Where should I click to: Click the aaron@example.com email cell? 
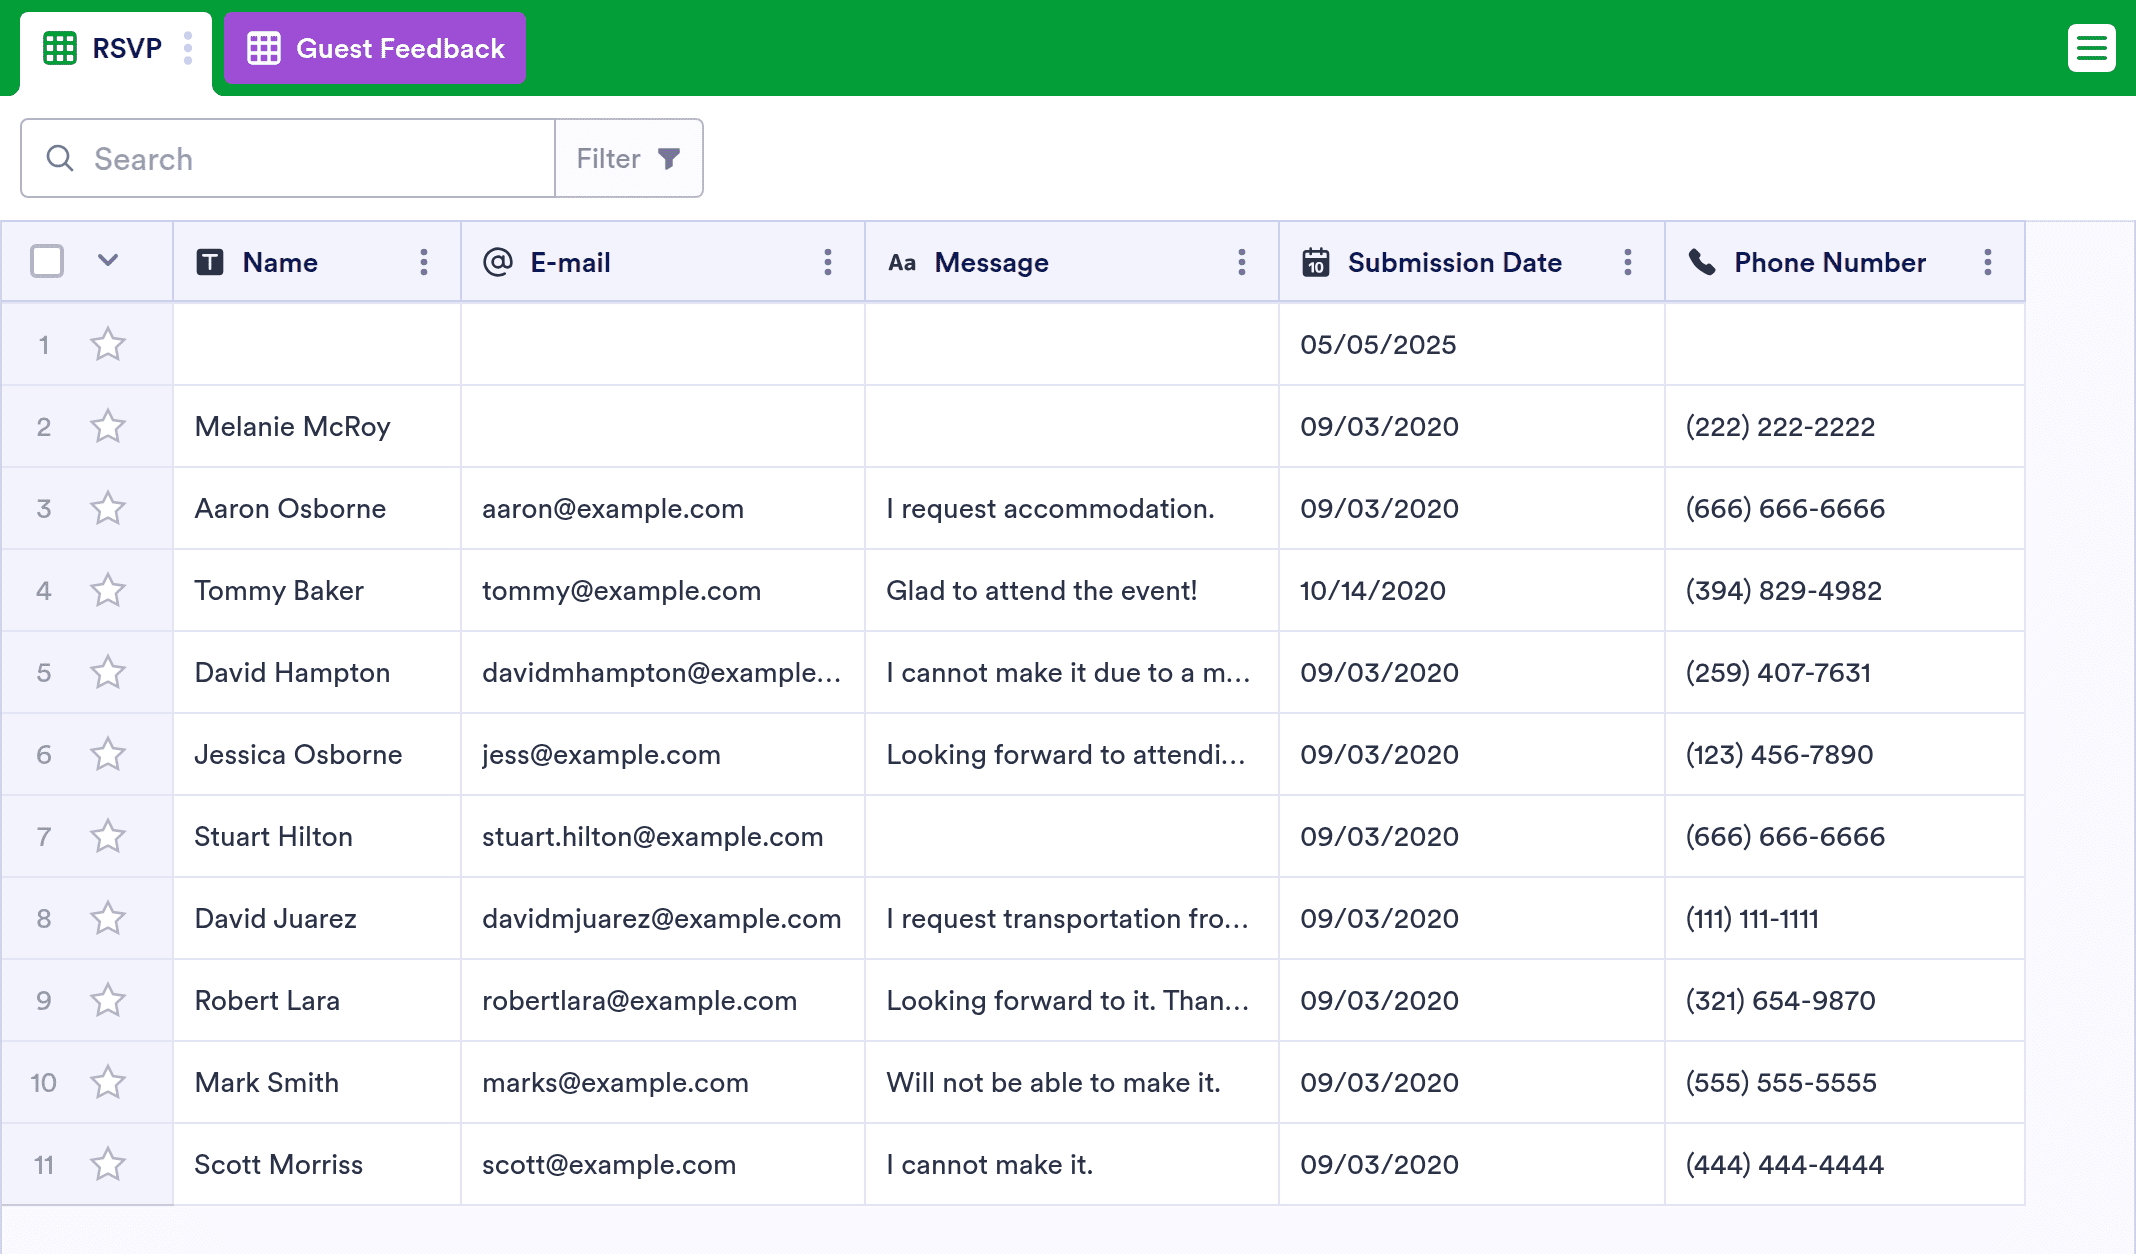[x=613, y=509]
